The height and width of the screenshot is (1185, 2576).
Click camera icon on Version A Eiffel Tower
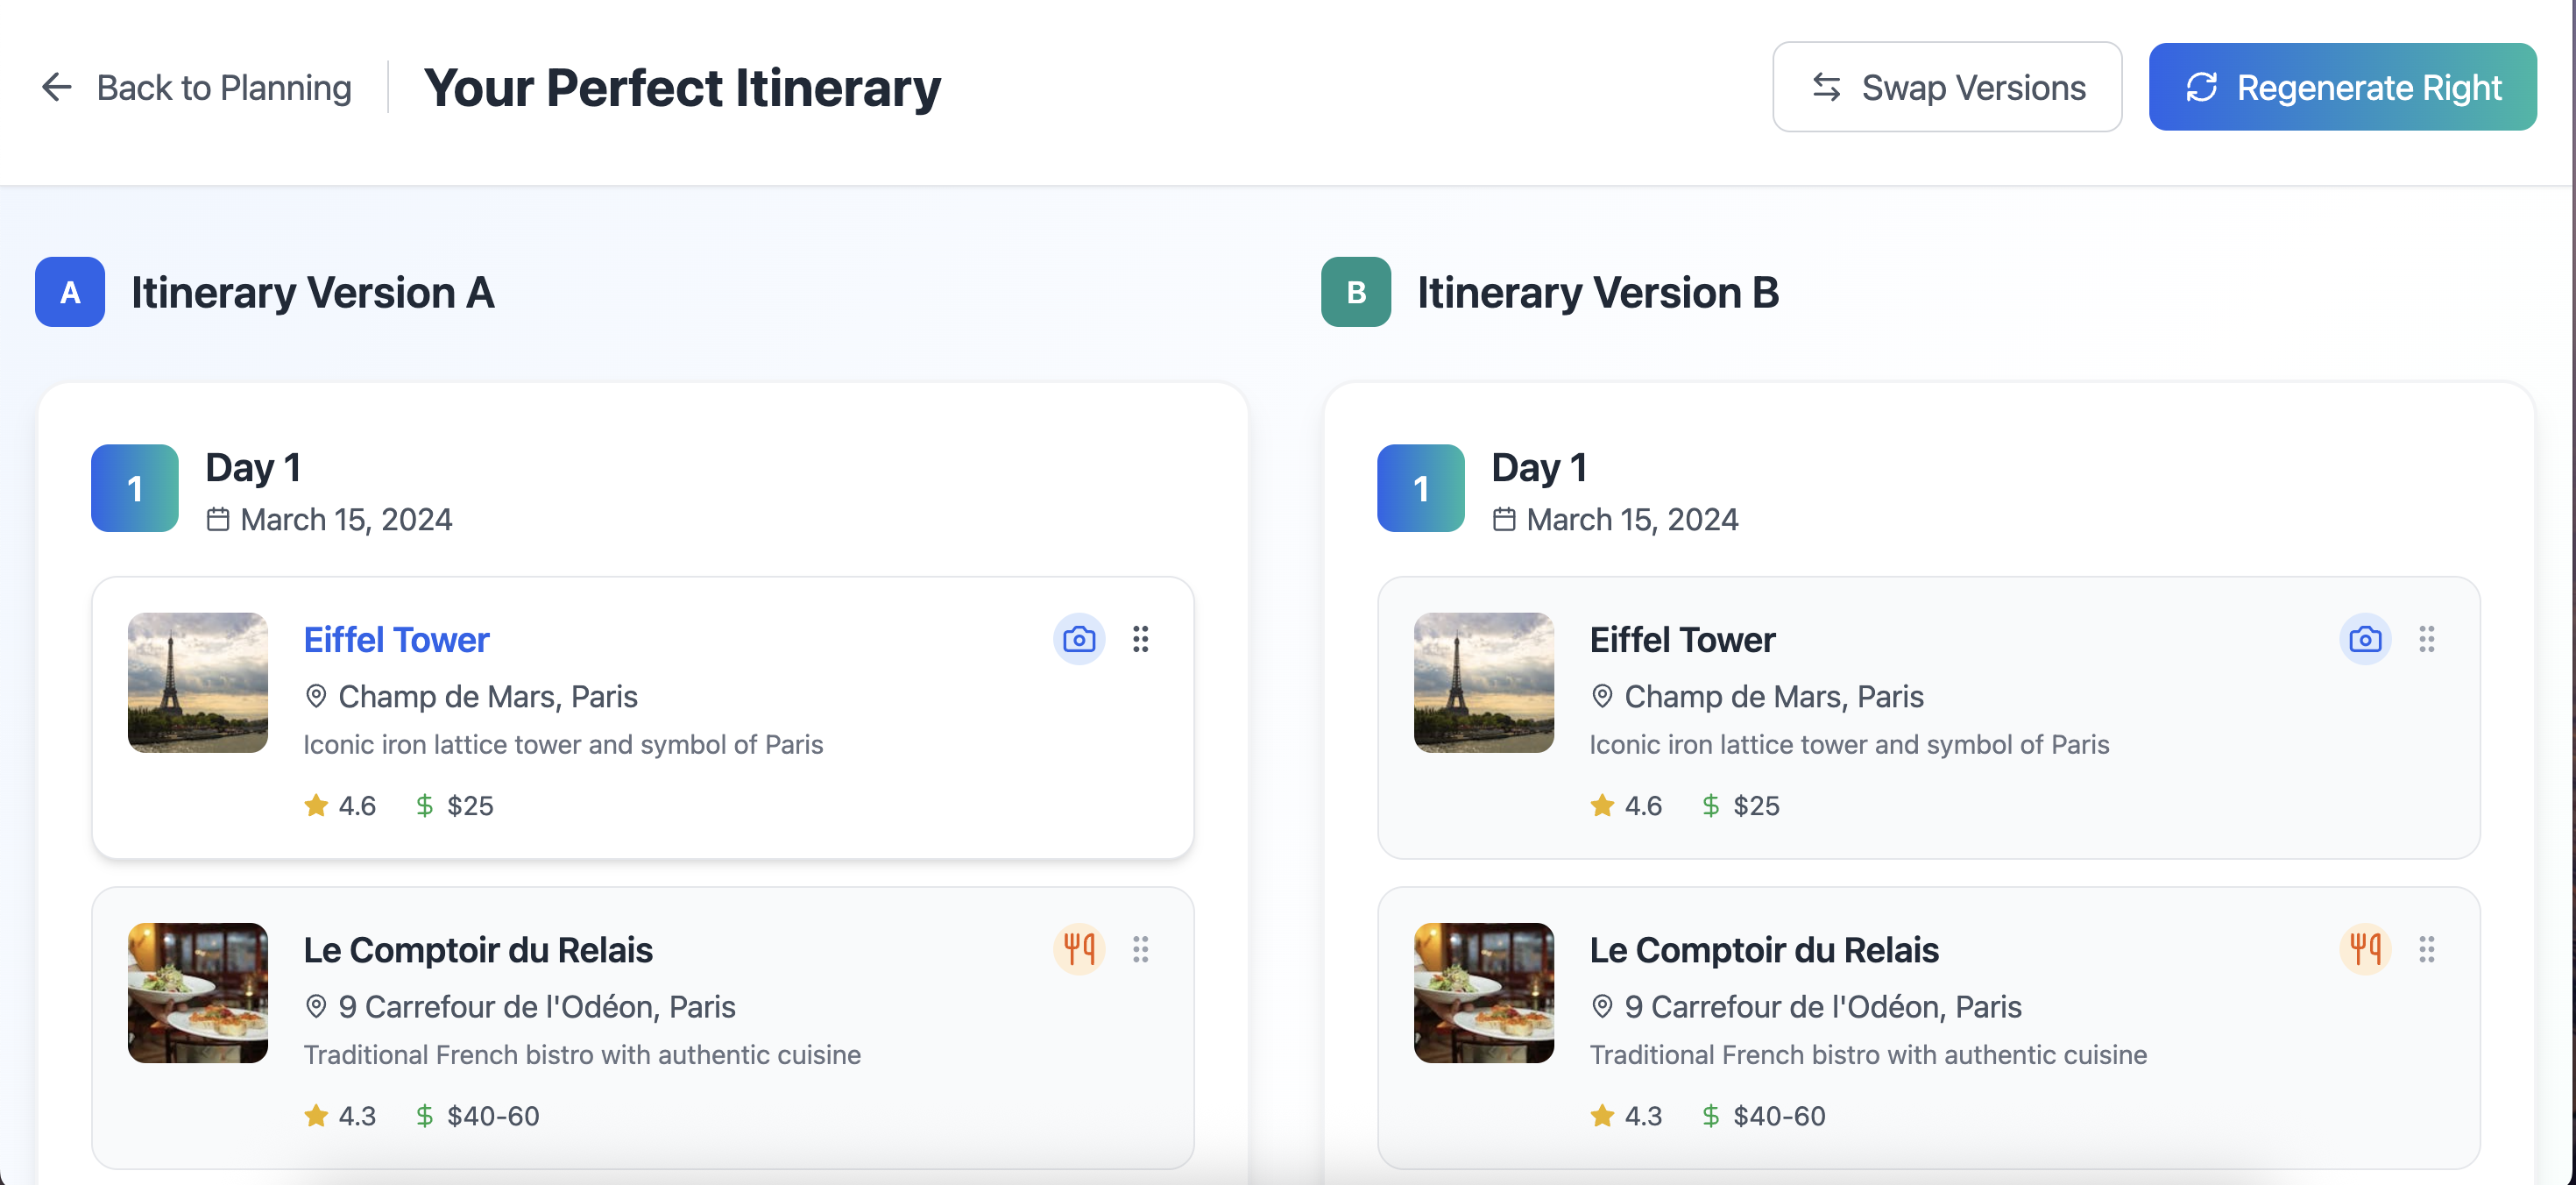pyautogui.click(x=1078, y=639)
